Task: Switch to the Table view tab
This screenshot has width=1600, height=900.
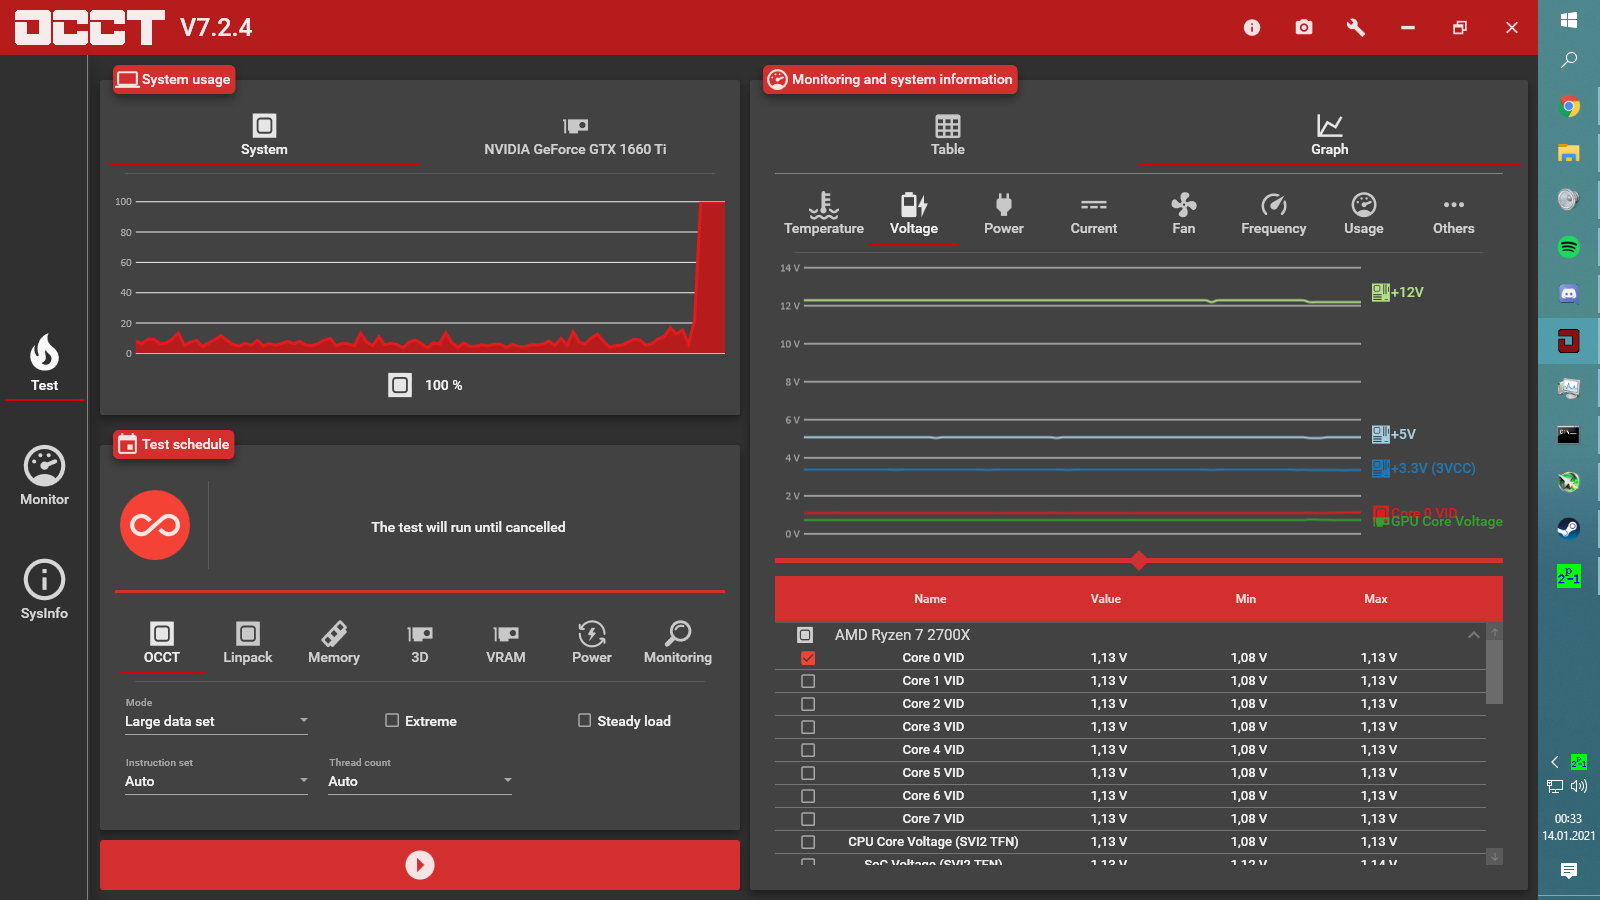Action: [x=948, y=135]
